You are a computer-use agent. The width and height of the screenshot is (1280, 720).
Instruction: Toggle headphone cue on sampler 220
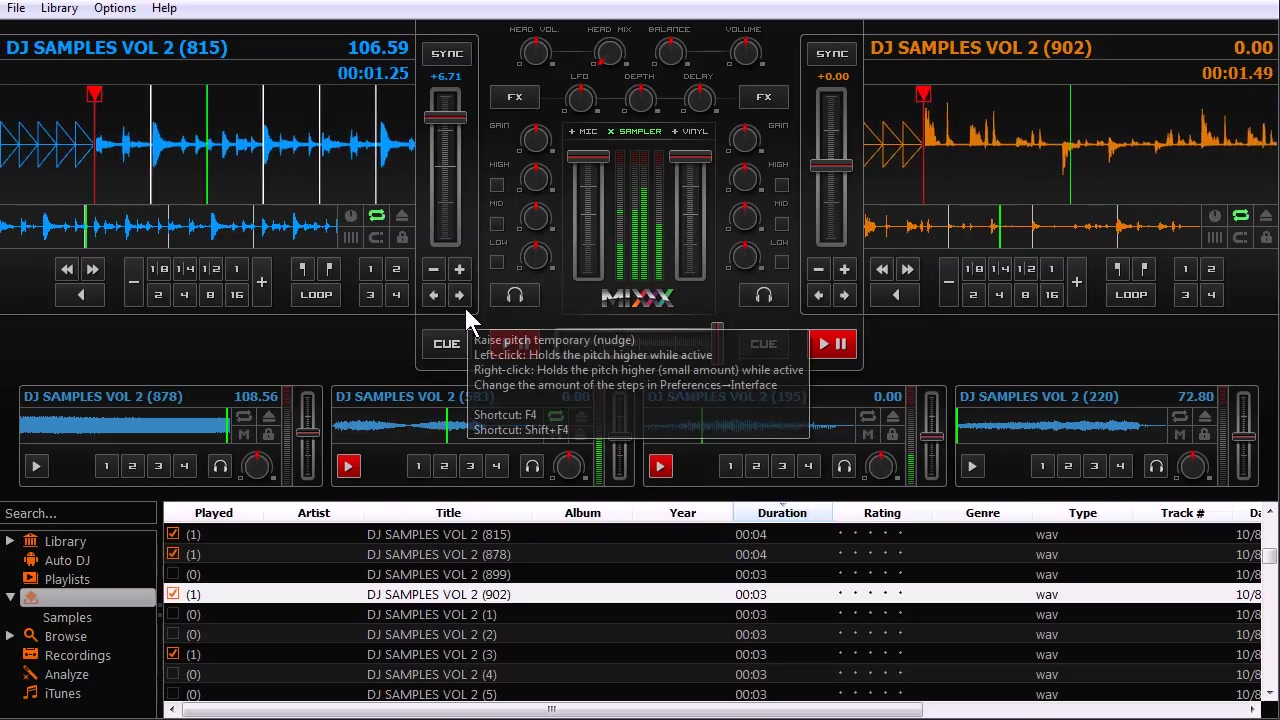tap(1156, 466)
